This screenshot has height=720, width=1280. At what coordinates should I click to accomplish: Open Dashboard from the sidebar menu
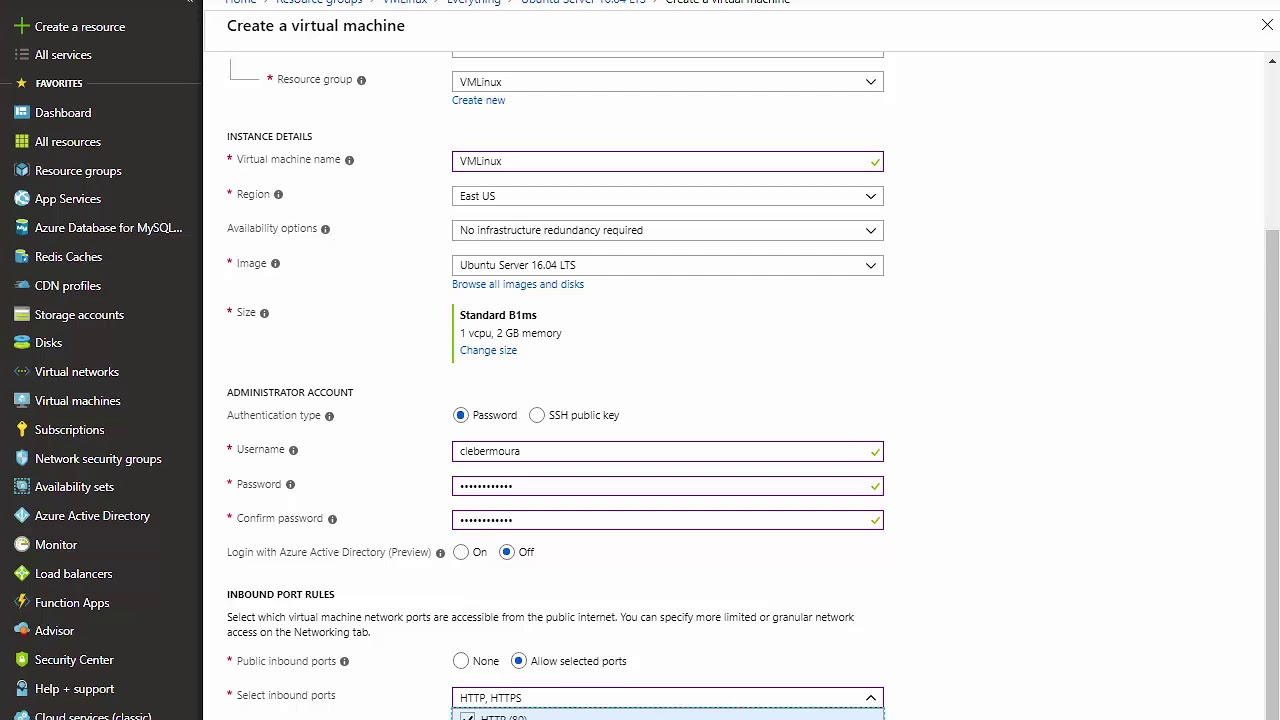pos(63,113)
